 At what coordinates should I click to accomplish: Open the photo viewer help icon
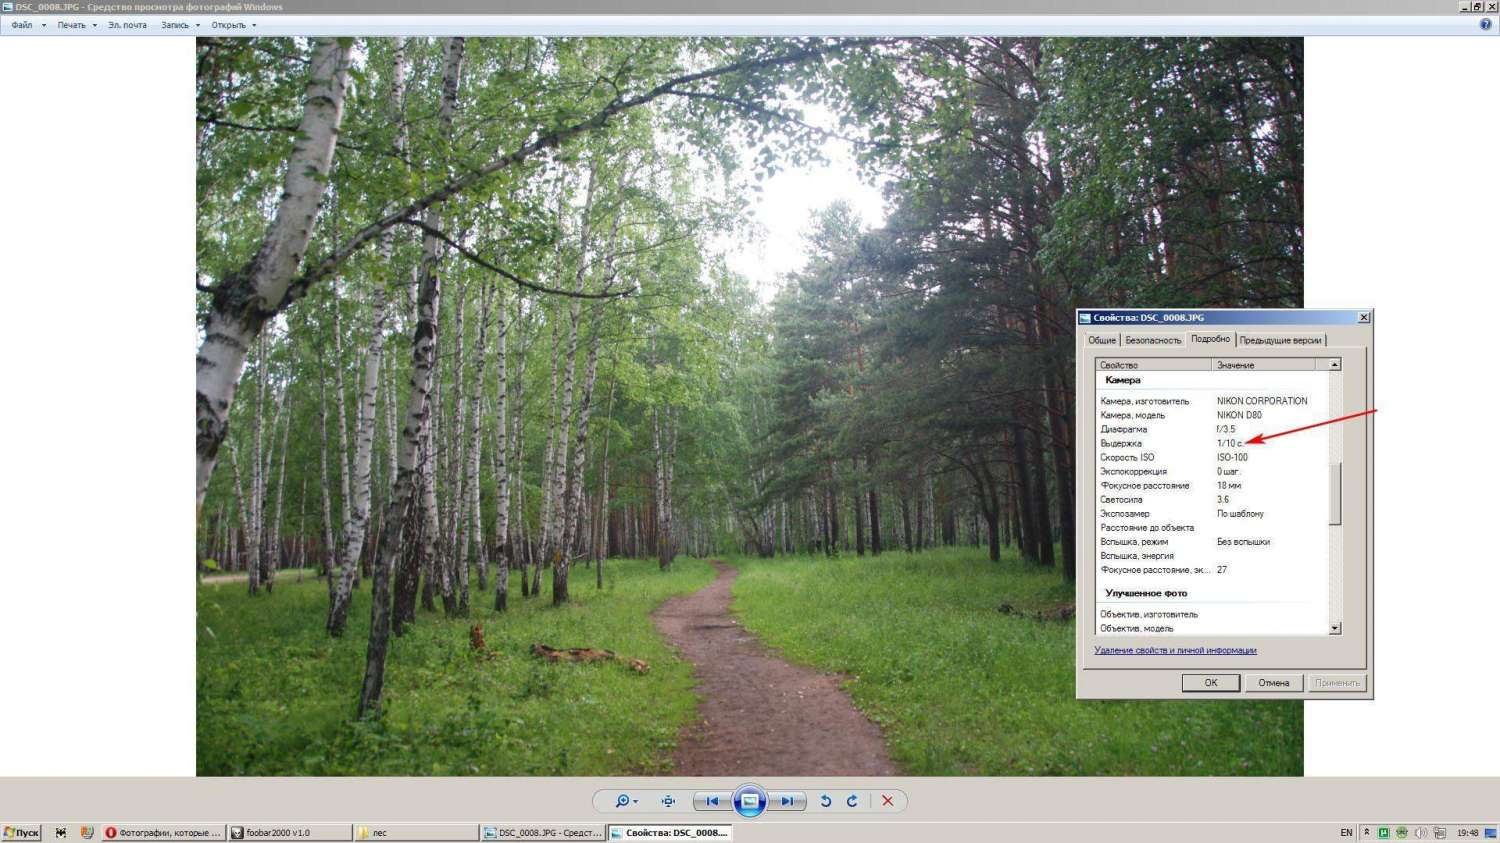click(x=1485, y=25)
